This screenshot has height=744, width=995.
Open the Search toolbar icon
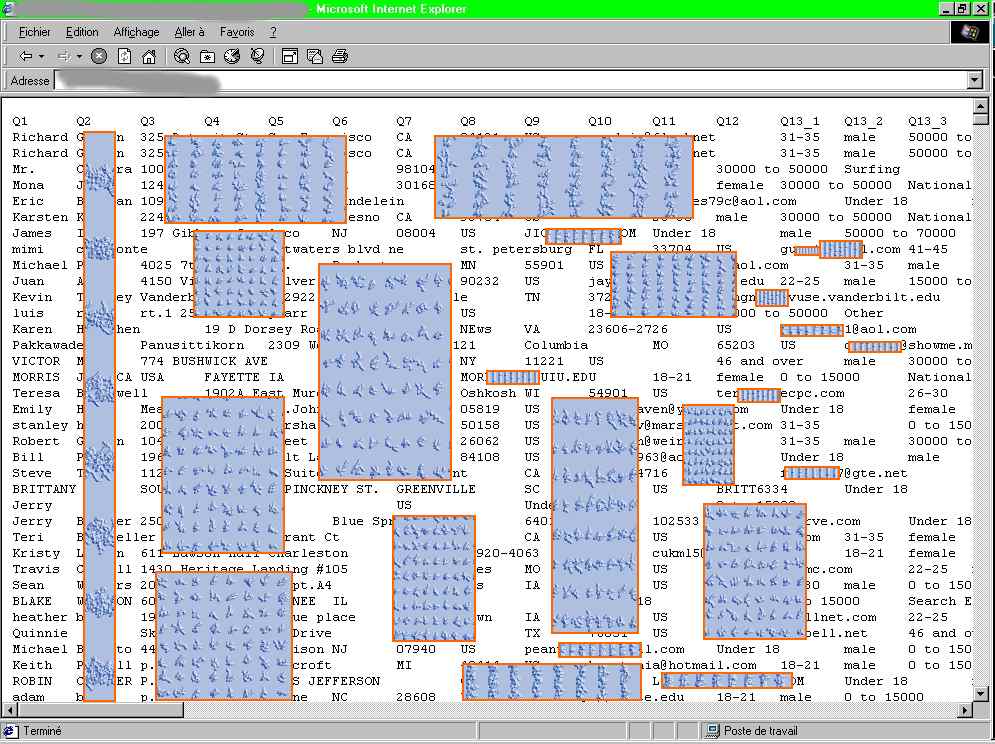click(182, 56)
